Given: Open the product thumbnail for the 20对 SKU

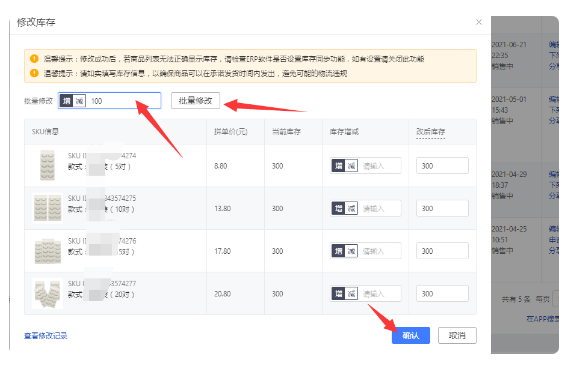Looking at the screenshot, I should [x=47, y=293].
